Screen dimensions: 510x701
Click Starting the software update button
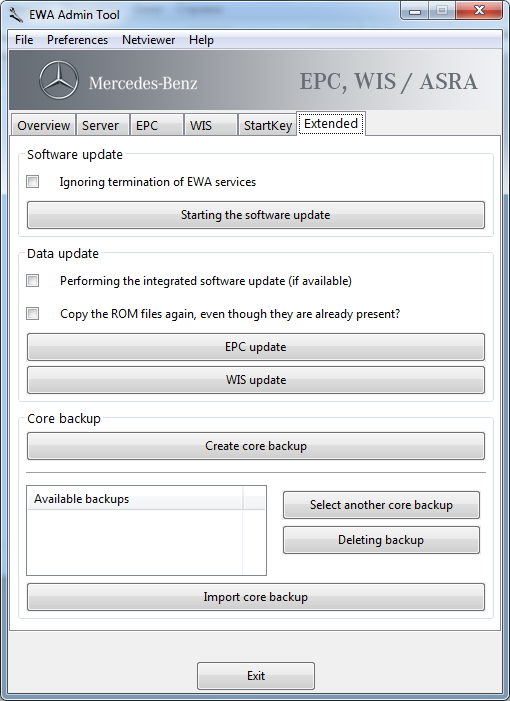(256, 215)
